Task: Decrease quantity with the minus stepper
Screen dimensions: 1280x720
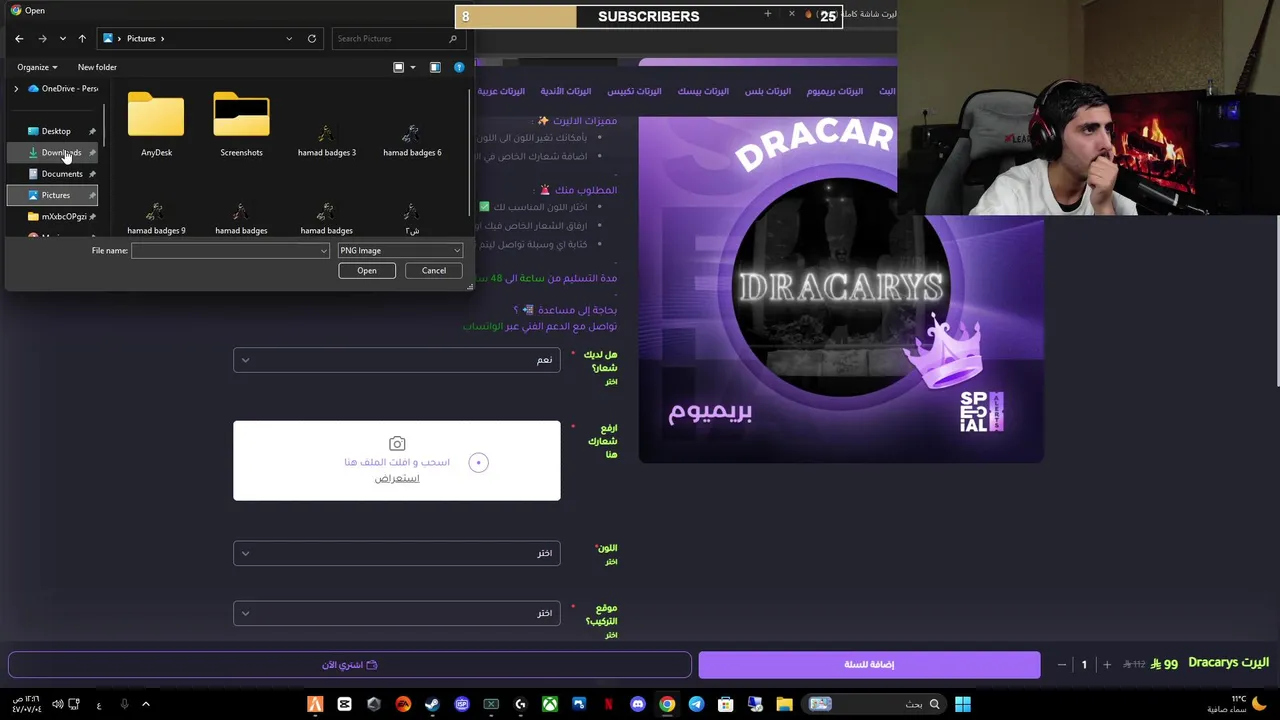Action: pyautogui.click(x=1061, y=665)
